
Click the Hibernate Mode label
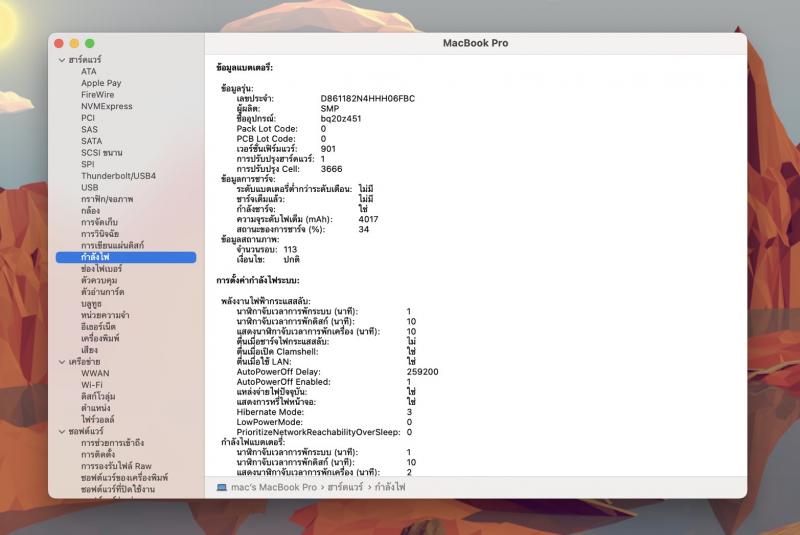coord(270,412)
